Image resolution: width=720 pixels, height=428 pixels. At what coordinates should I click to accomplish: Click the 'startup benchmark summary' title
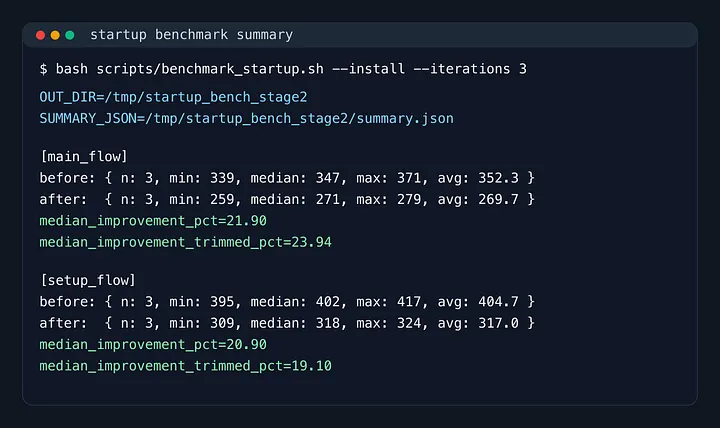point(191,35)
